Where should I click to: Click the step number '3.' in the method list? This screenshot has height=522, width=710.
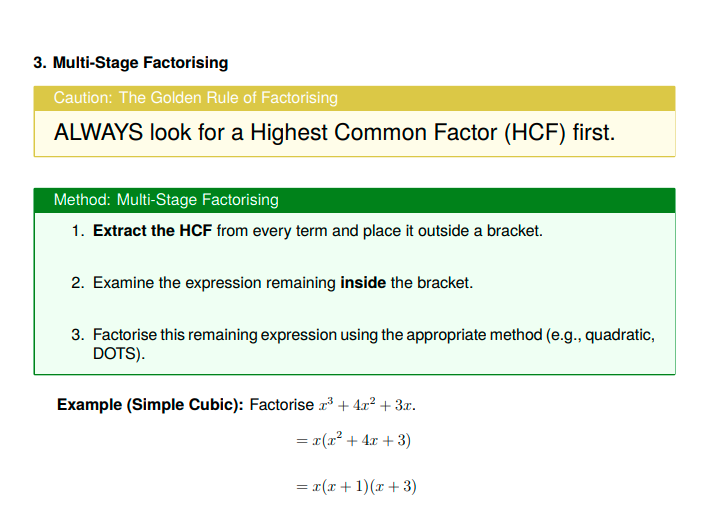[77, 335]
